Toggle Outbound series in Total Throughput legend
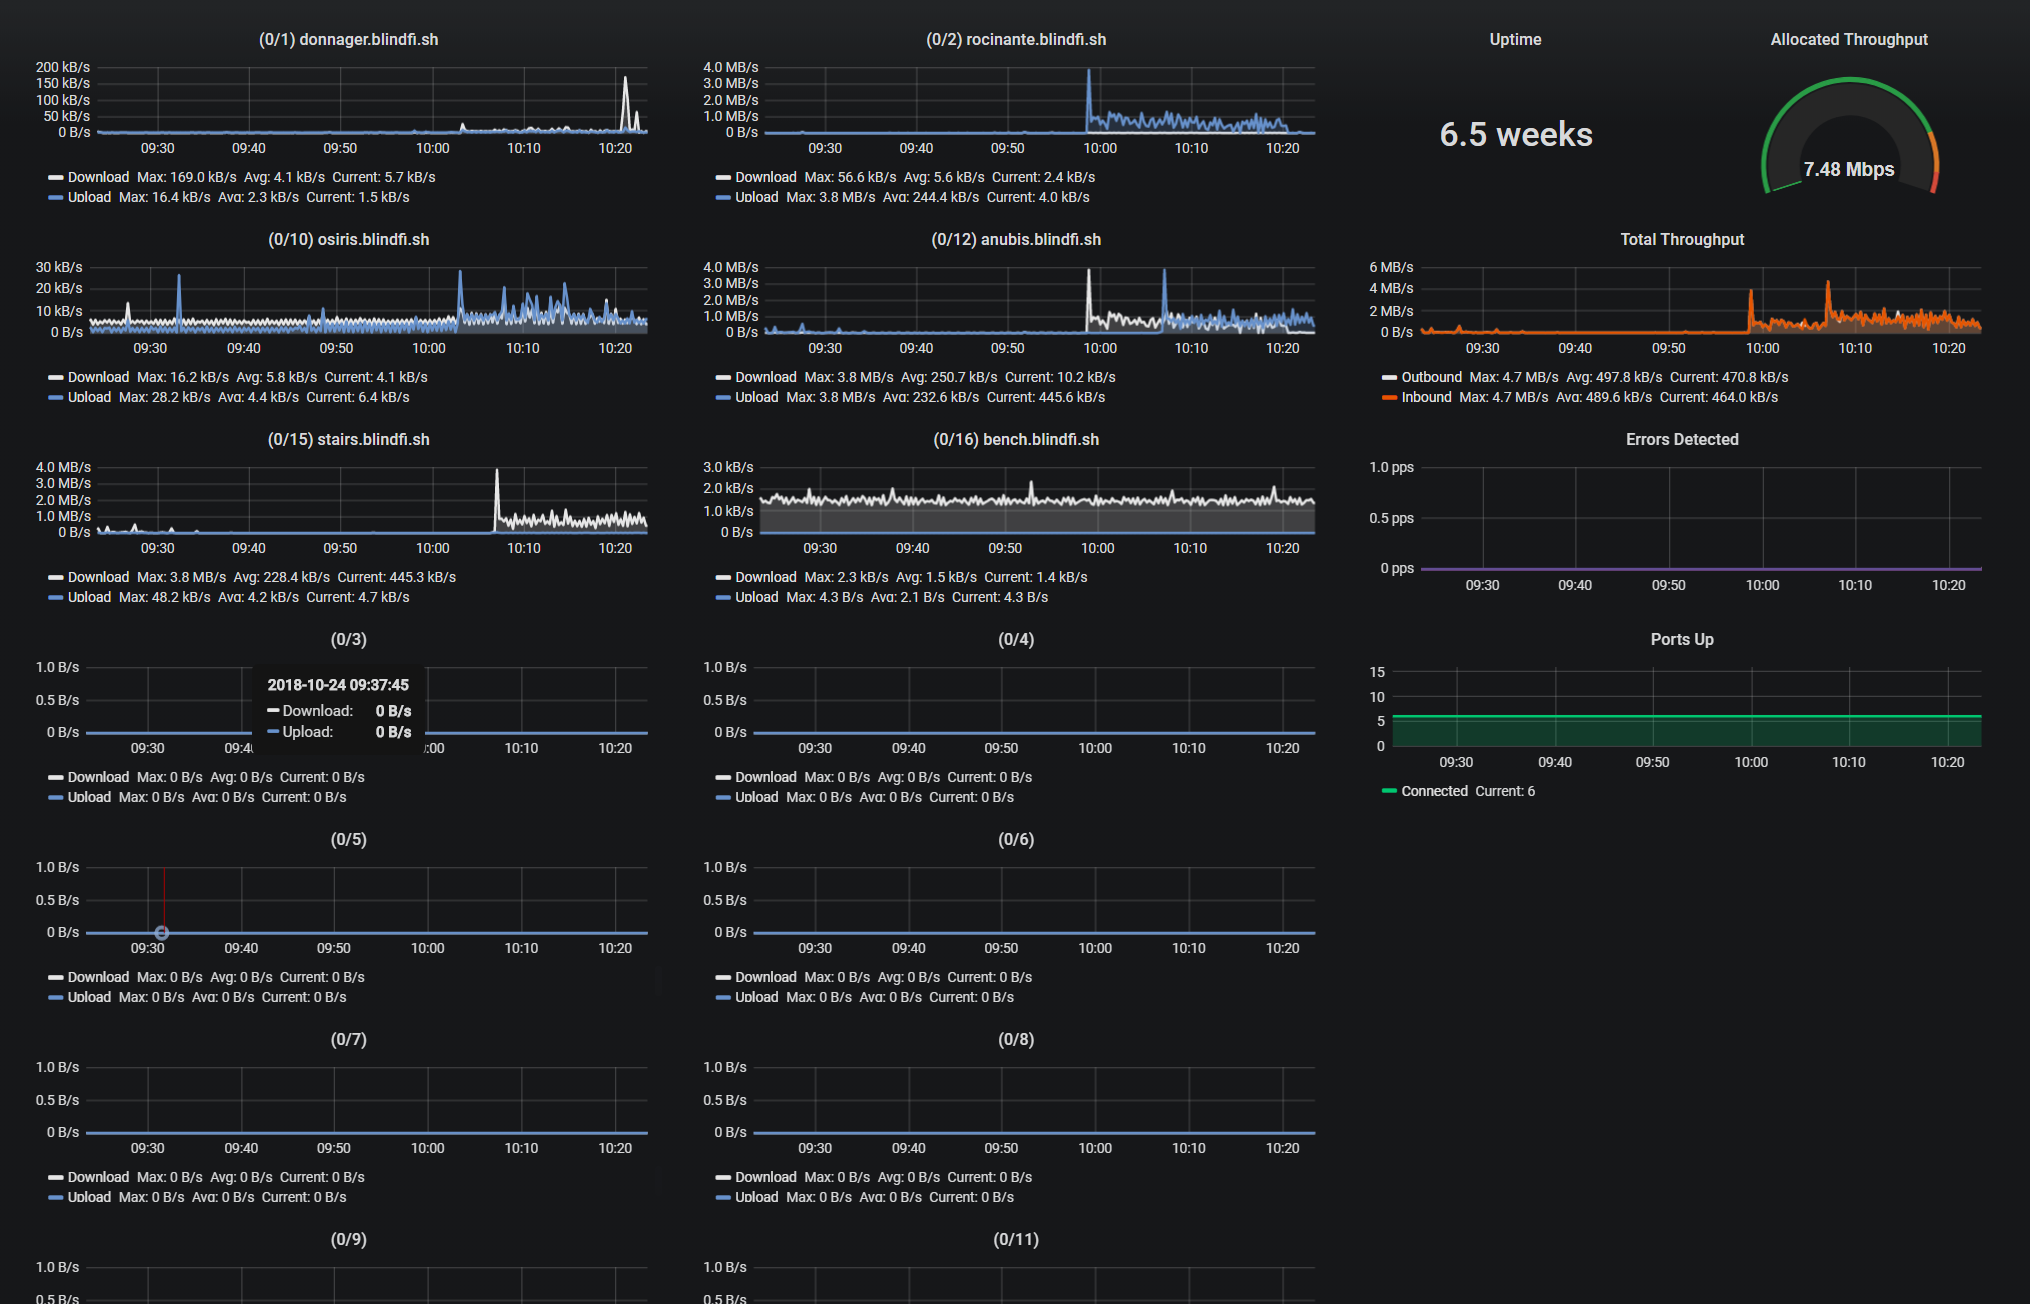Screen dimensions: 2030x1304 click(1430, 378)
